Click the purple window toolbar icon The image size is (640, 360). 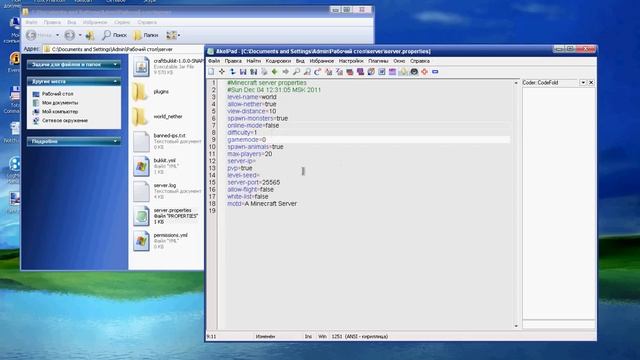[x=392, y=71]
